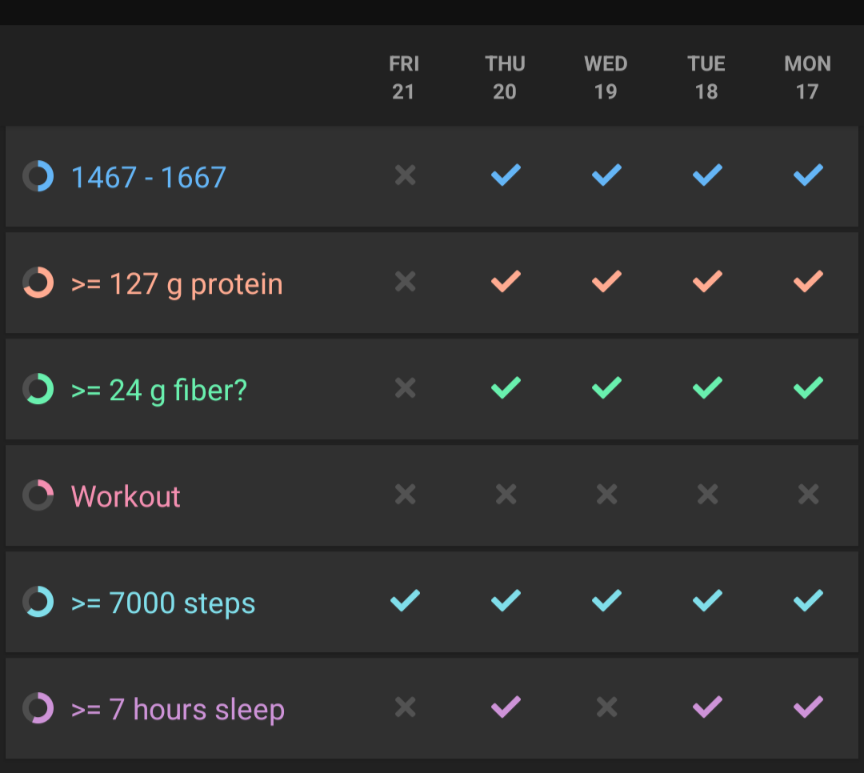Uncheck Wednesday for the 1467 - 1667 habit

tap(606, 176)
